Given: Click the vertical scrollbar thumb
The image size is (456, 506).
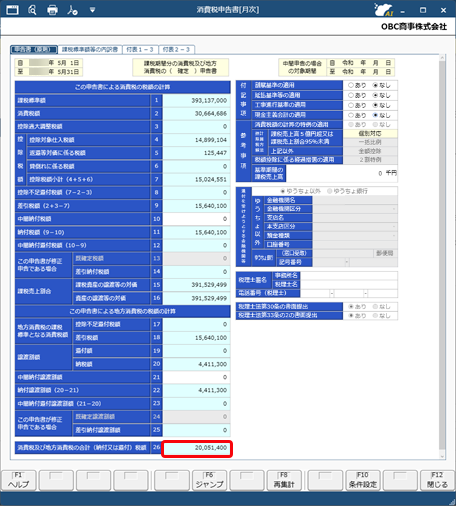Looking at the screenshot, I should tap(442, 255).
